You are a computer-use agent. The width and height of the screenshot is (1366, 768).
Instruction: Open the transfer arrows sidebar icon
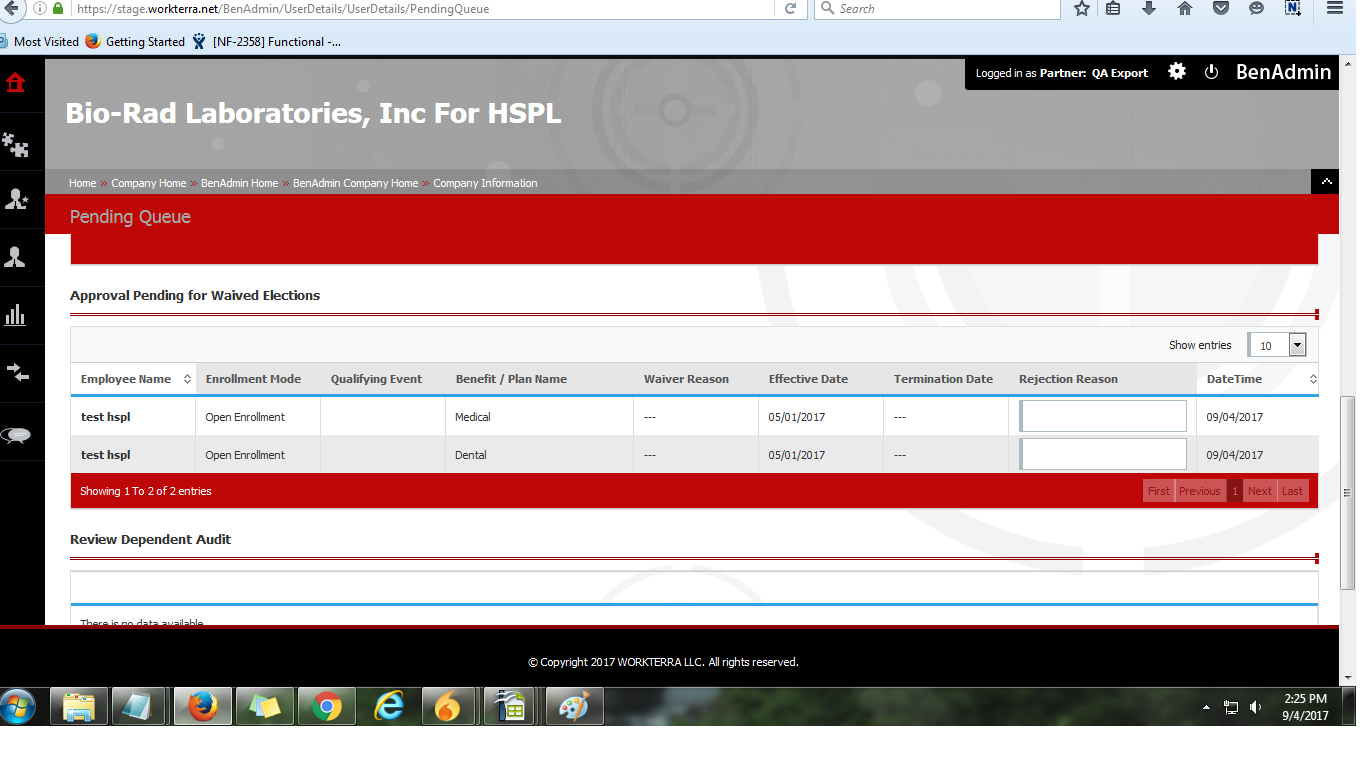click(x=16, y=373)
